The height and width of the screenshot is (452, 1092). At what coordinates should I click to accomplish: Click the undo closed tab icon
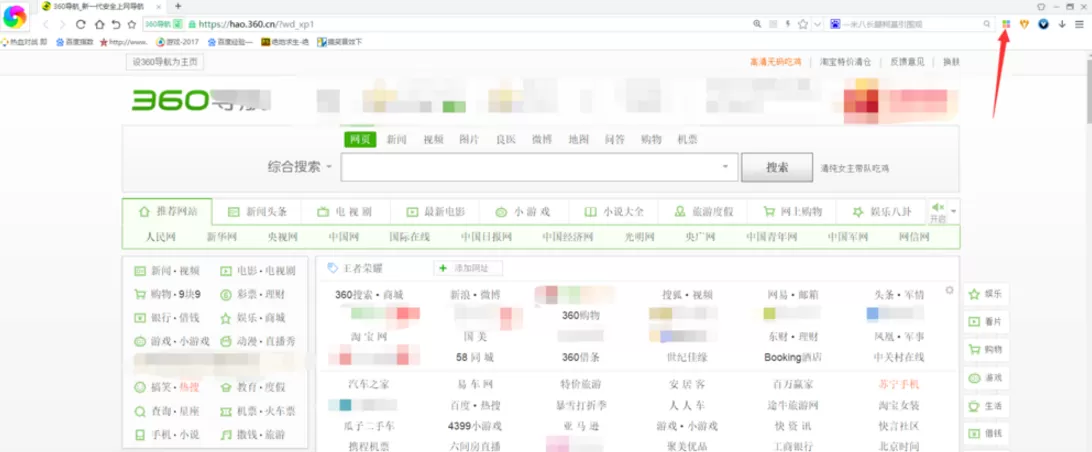click(116, 24)
